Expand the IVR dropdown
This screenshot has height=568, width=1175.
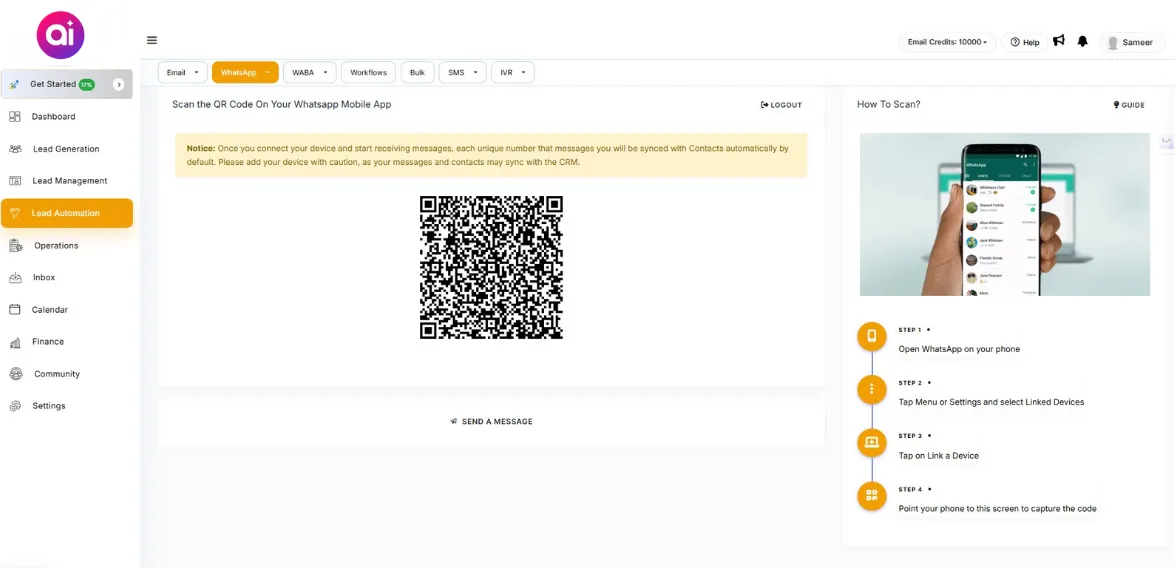point(512,73)
